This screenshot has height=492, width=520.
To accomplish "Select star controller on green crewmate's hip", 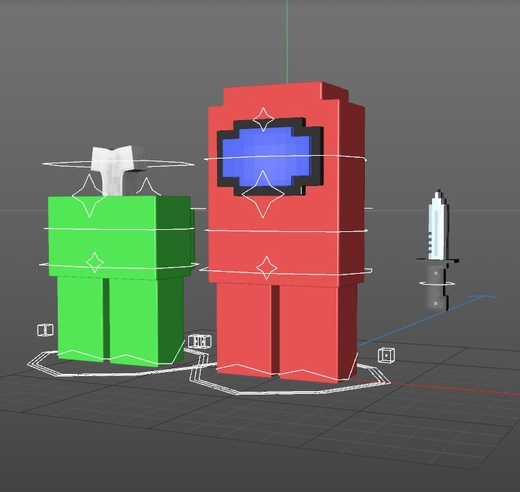I will click(94, 263).
